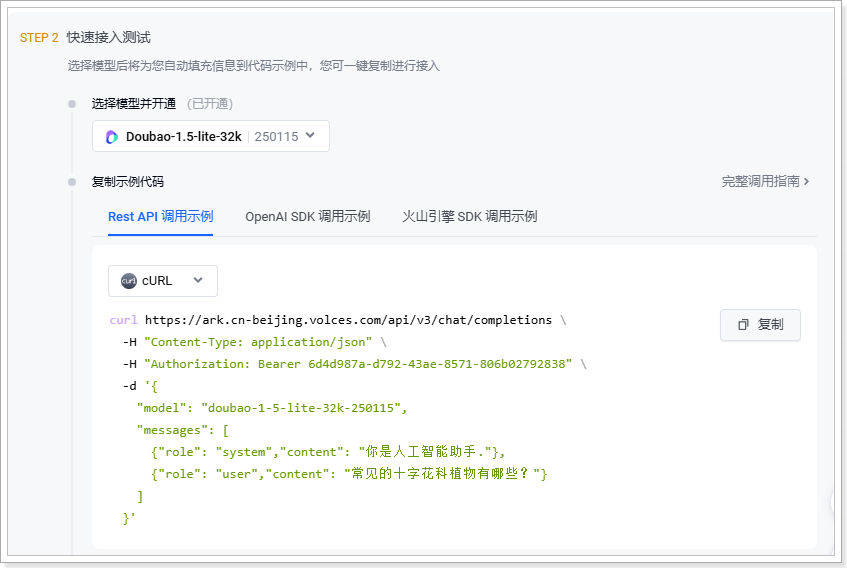Click the -d '{ line in the code

pyautogui.click(x=140, y=386)
